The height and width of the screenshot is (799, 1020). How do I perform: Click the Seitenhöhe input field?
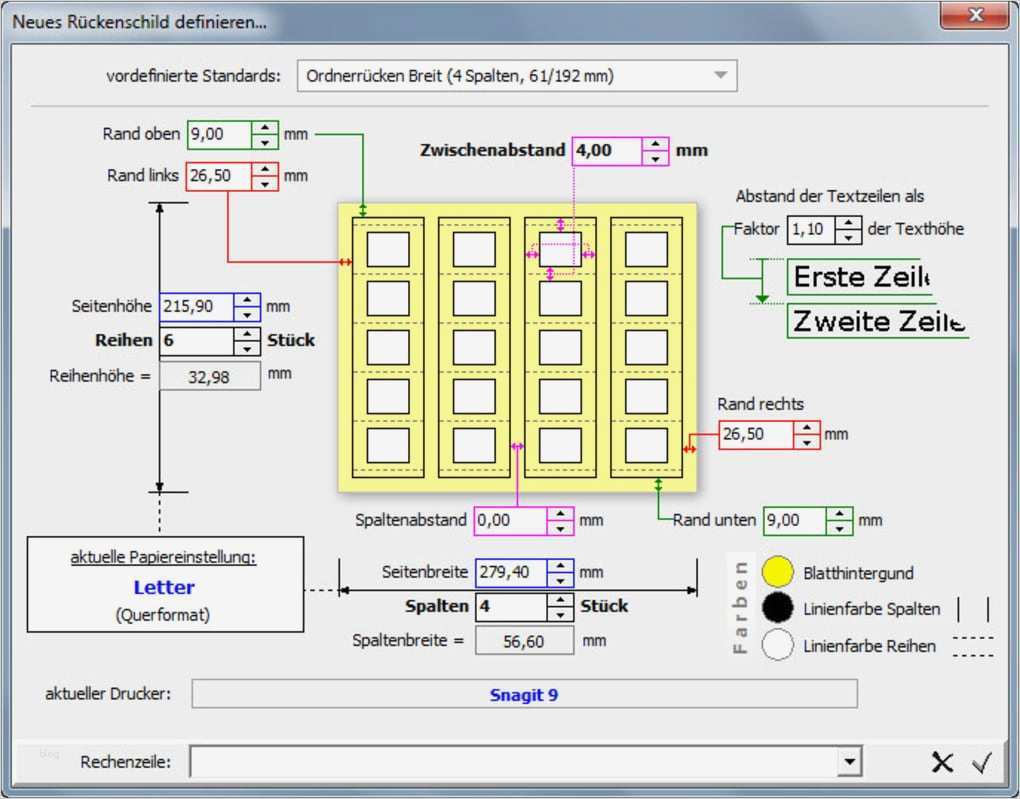pos(197,307)
